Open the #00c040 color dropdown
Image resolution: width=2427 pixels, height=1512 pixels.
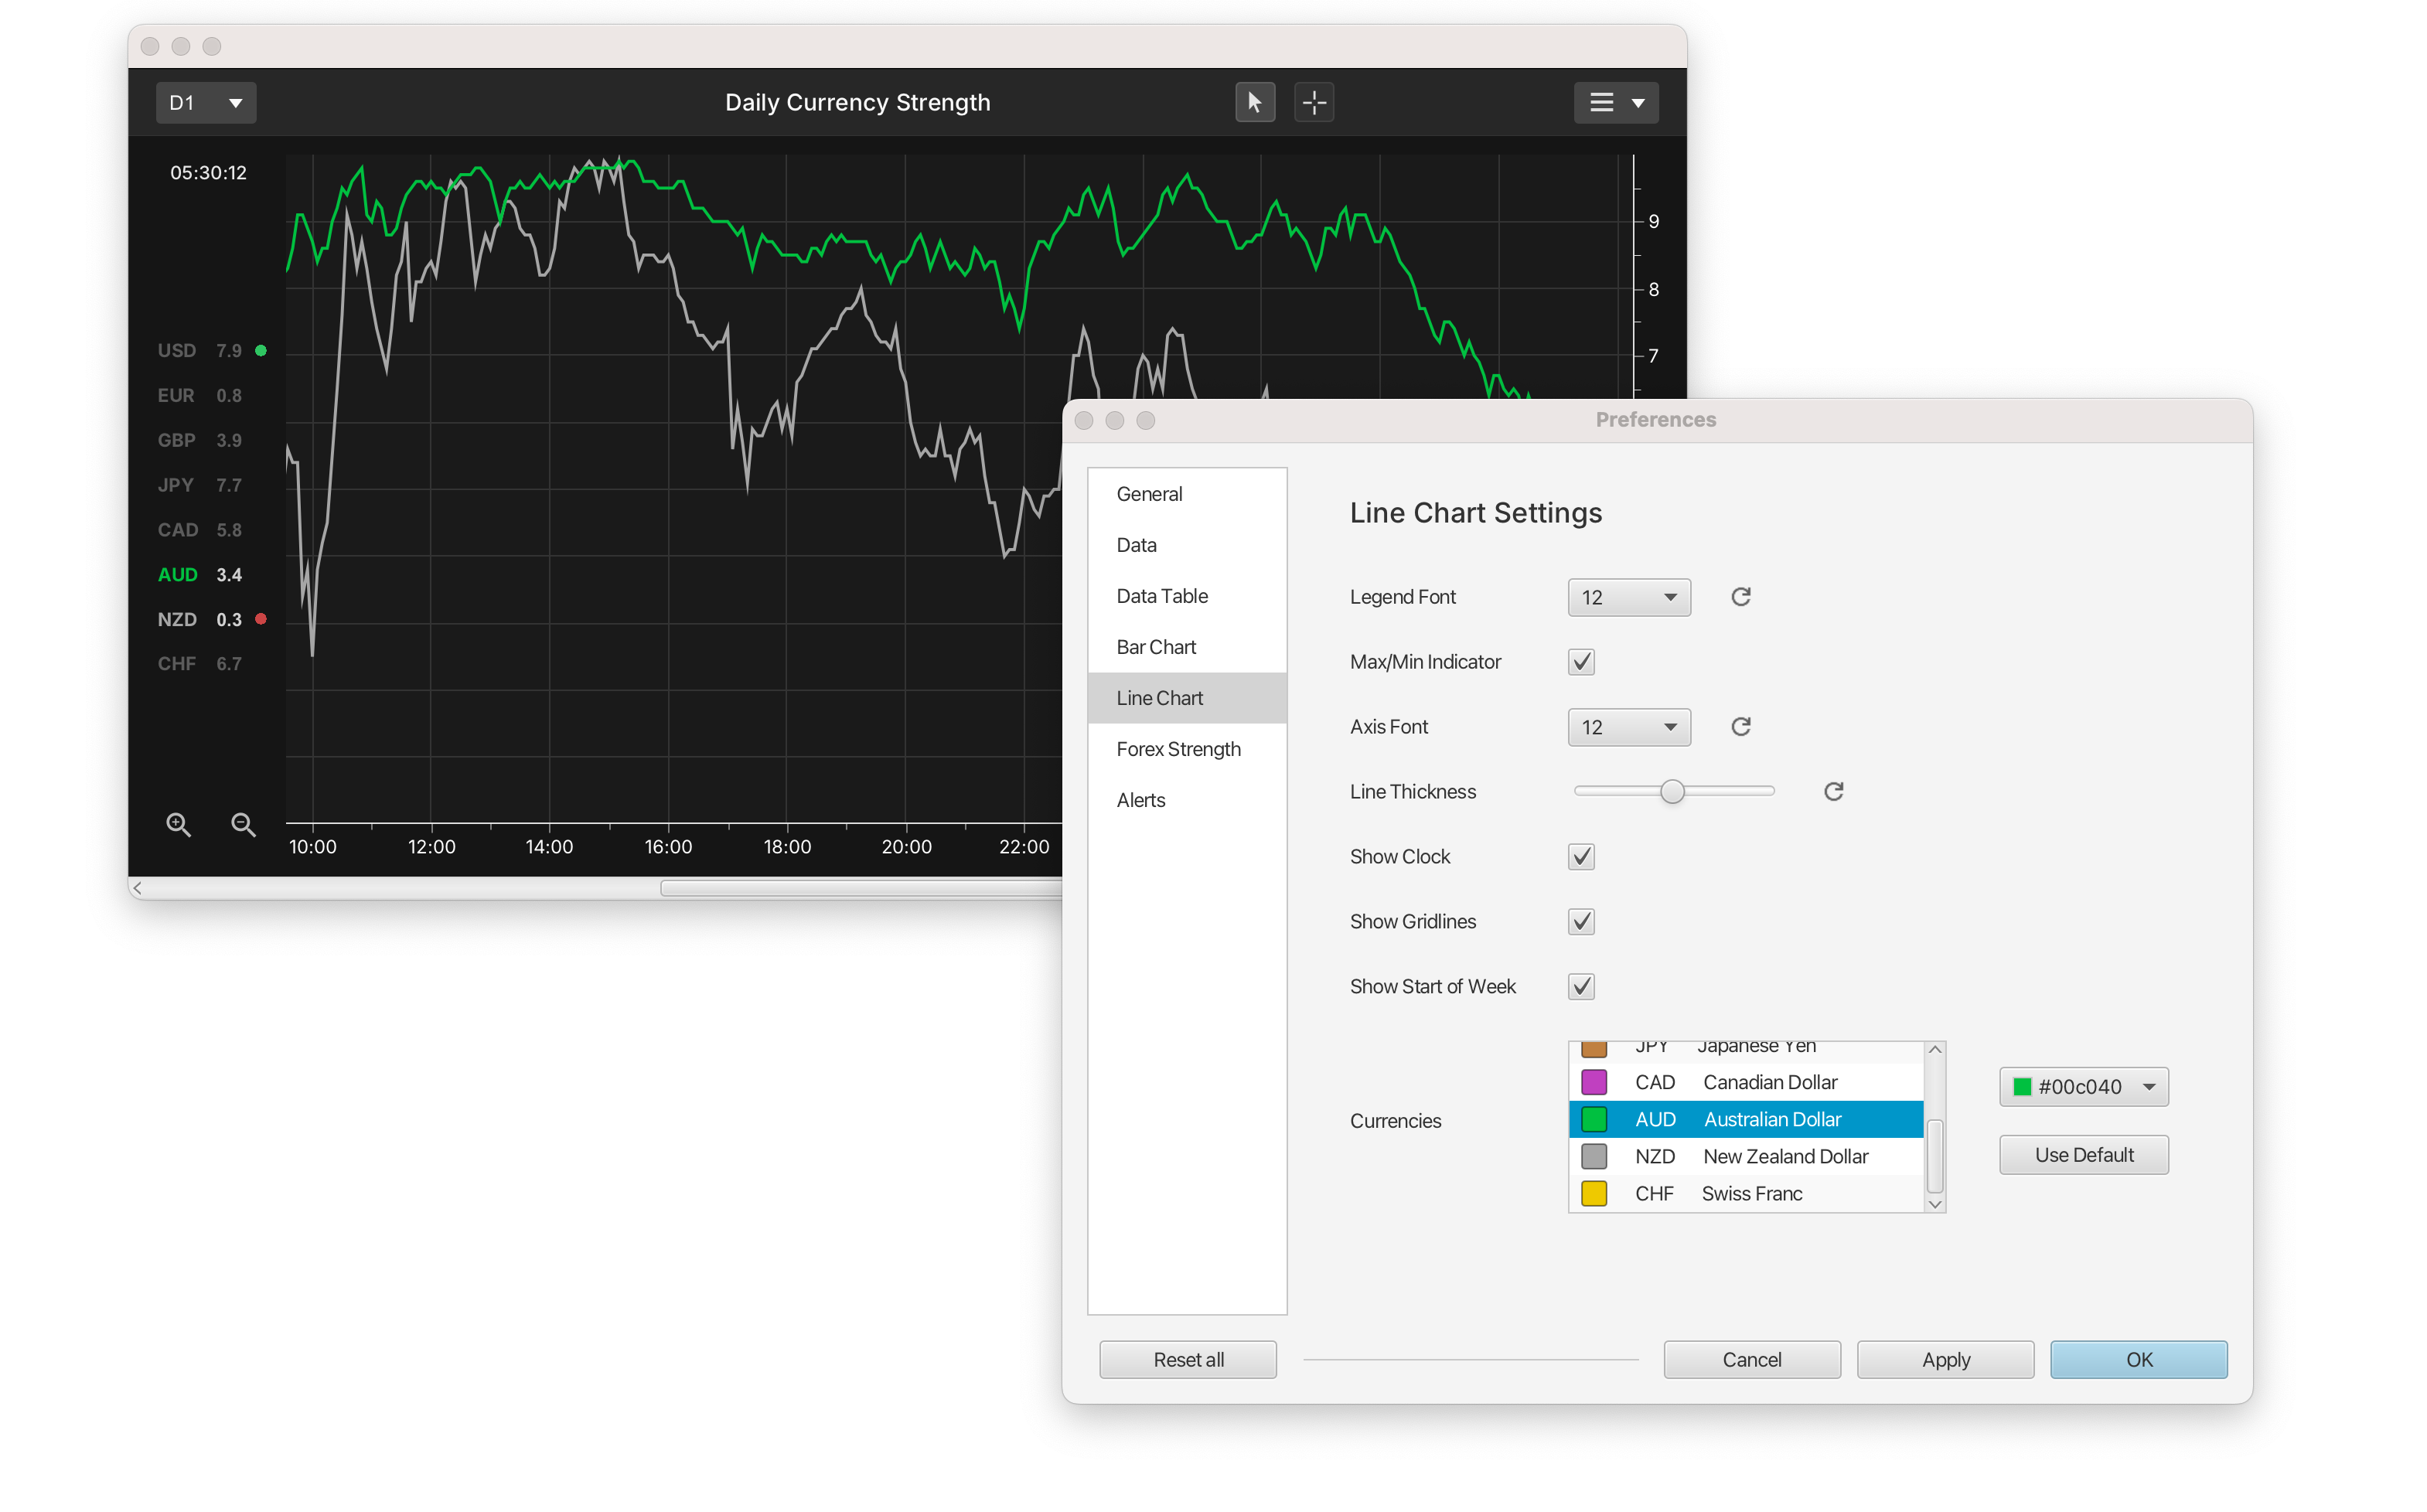pyautogui.click(x=2083, y=1087)
